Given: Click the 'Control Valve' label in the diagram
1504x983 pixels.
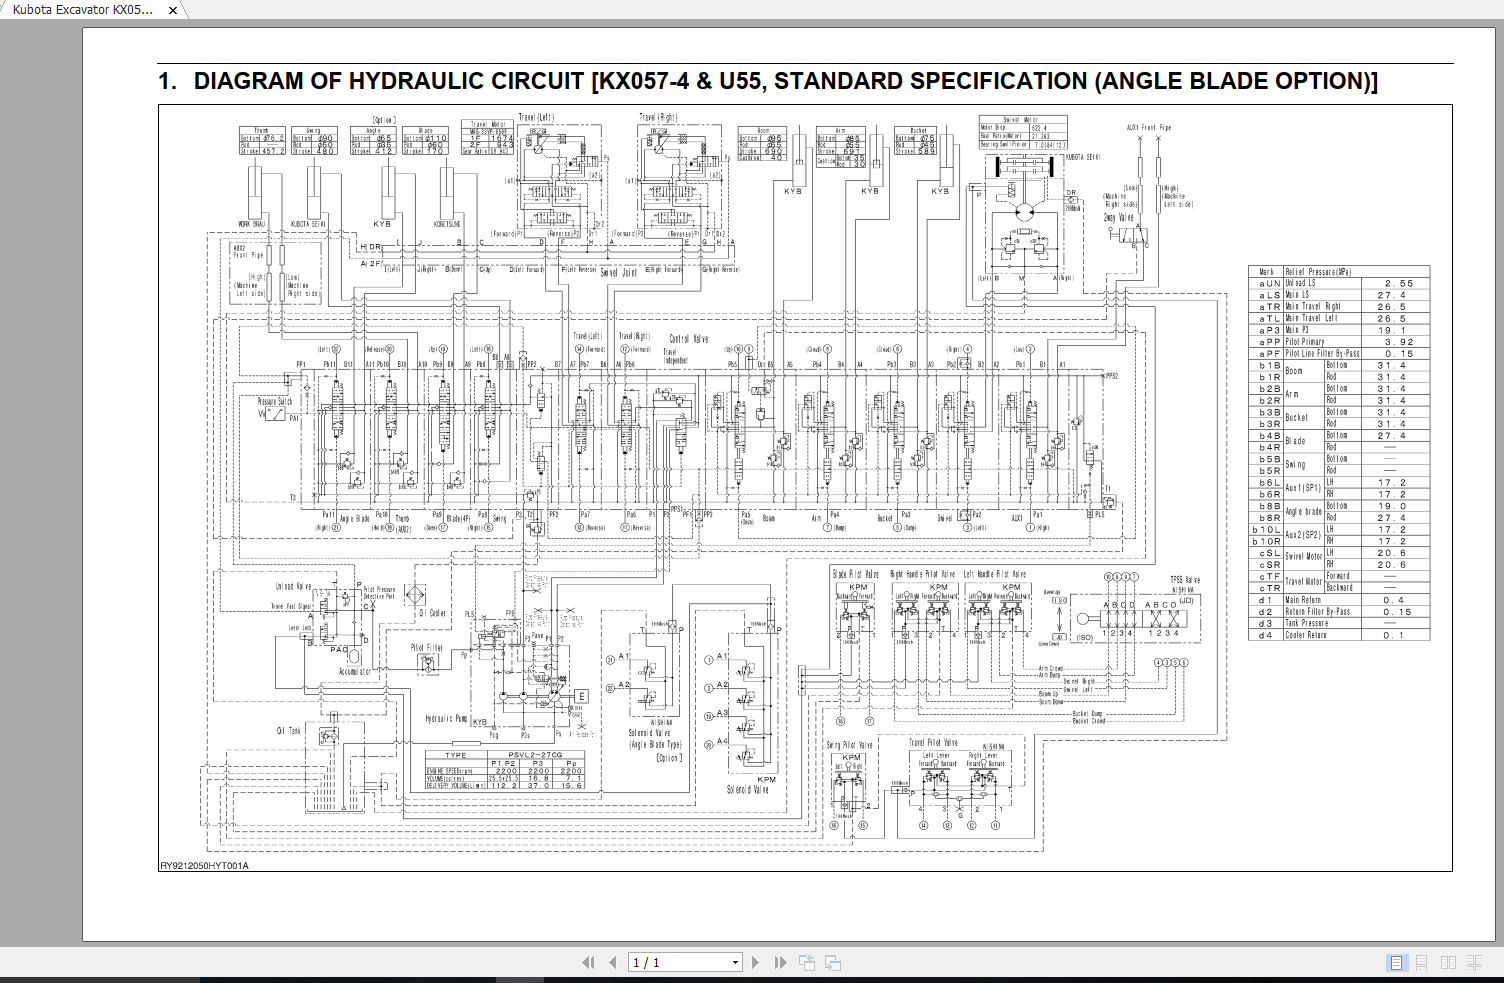Looking at the screenshot, I should click(688, 339).
